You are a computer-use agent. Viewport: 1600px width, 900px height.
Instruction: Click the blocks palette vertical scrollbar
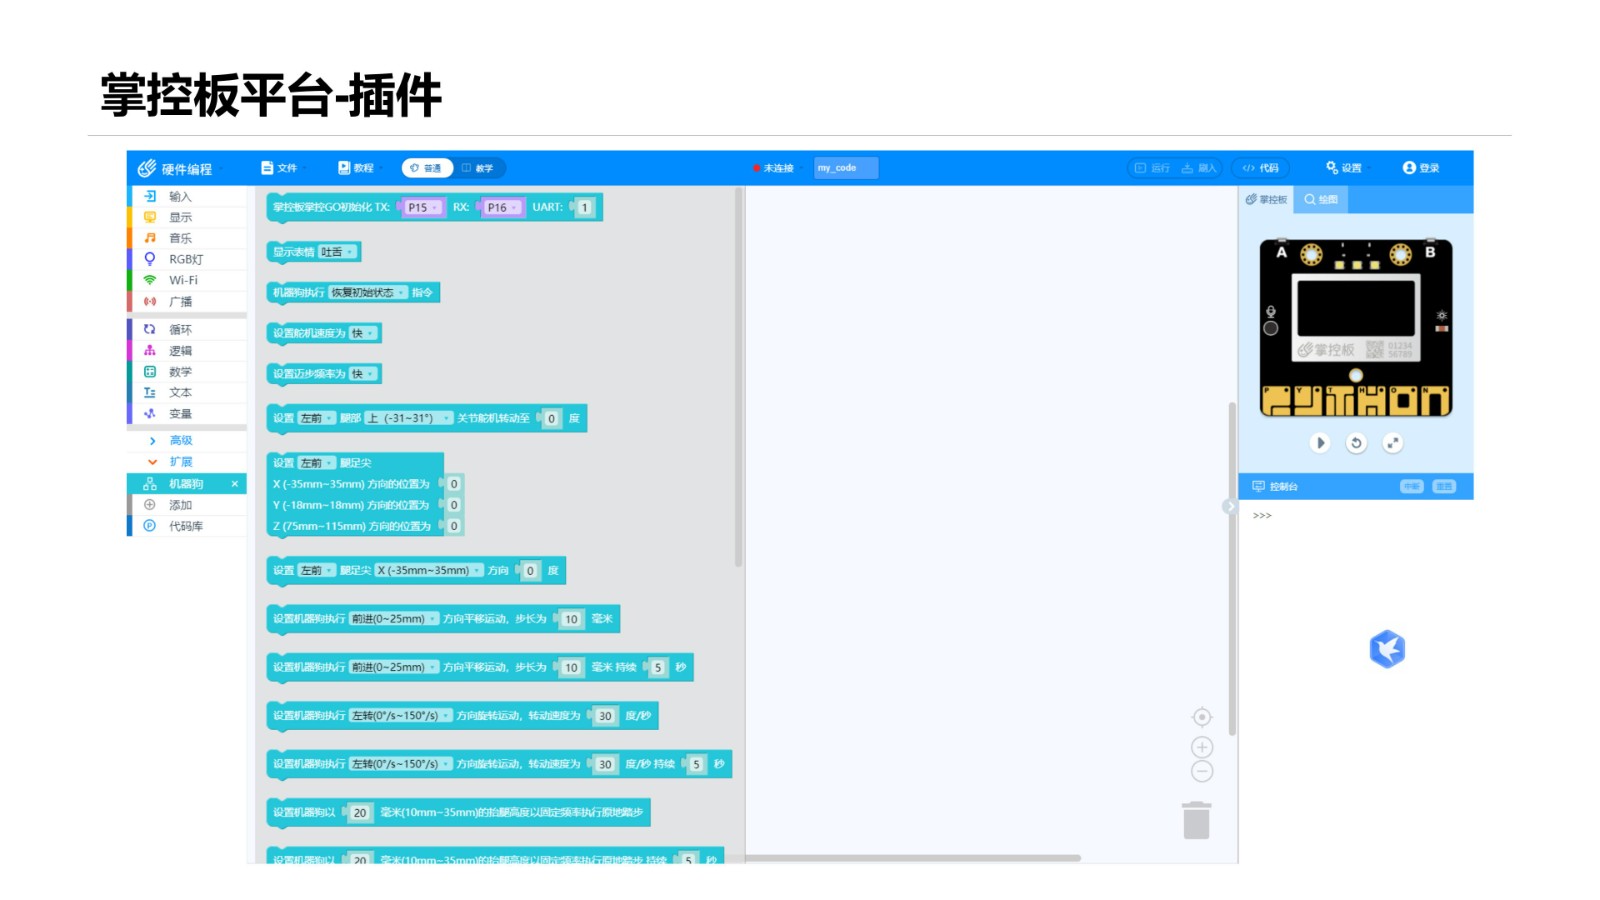(738, 378)
